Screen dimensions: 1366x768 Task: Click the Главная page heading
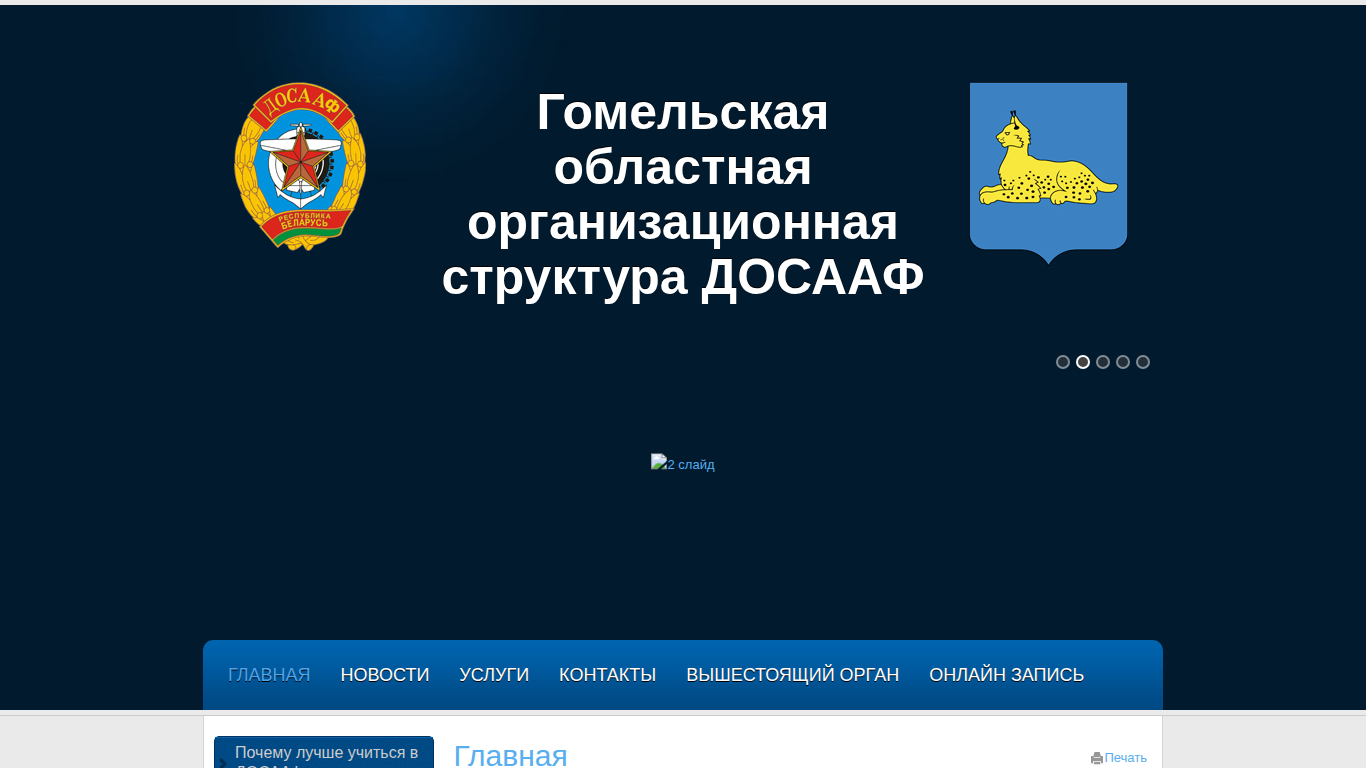(511, 755)
